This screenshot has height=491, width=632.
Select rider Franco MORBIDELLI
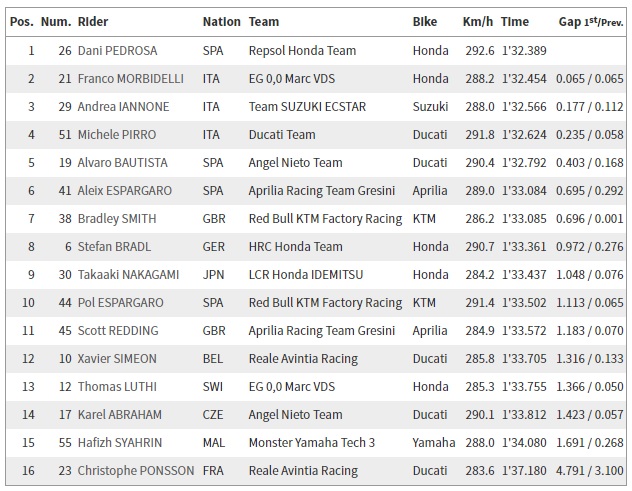pos(131,79)
